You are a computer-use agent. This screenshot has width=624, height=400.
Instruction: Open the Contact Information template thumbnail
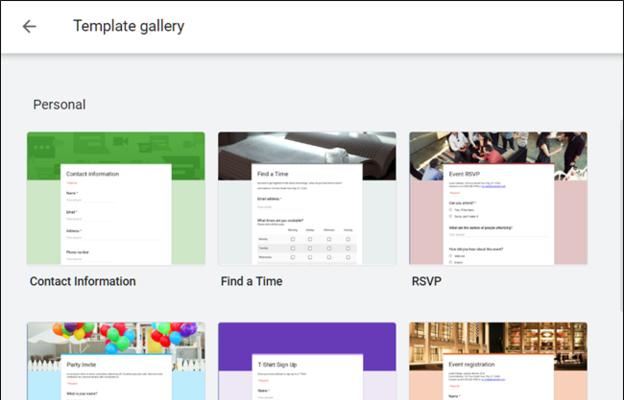(116, 198)
